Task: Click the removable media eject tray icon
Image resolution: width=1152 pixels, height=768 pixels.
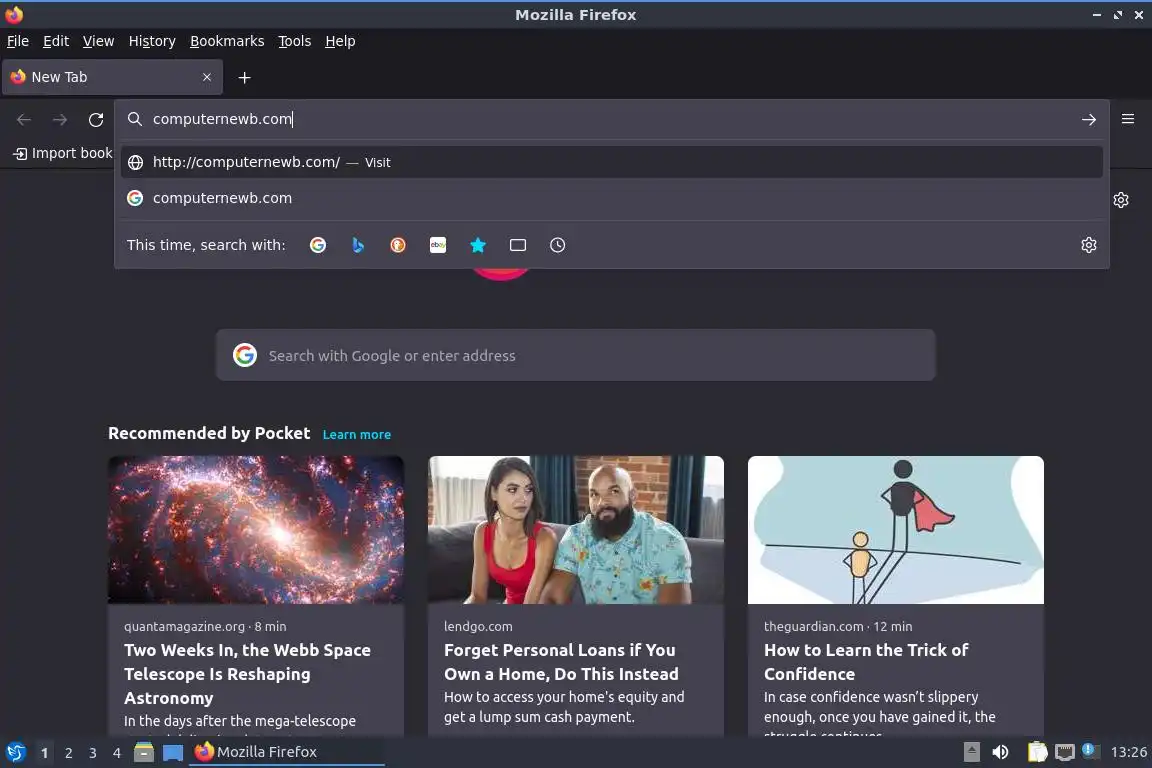Action: [x=971, y=752]
